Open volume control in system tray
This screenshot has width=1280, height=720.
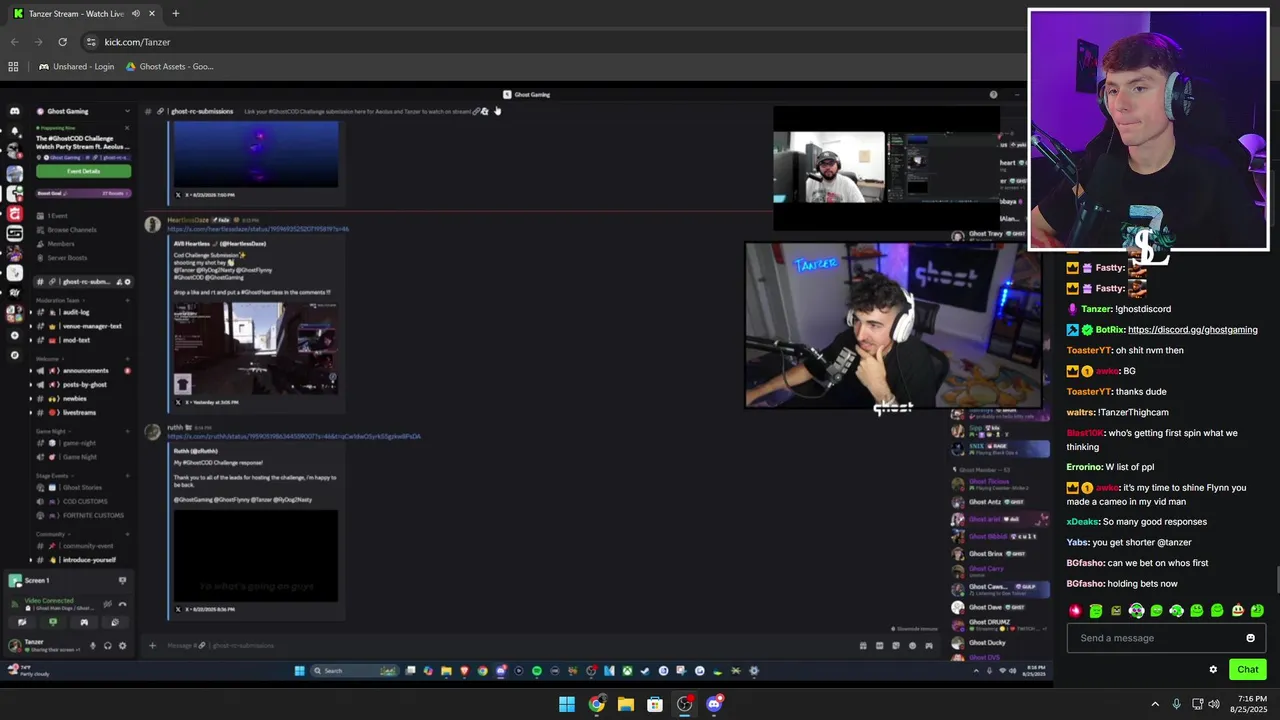[x=1214, y=704]
